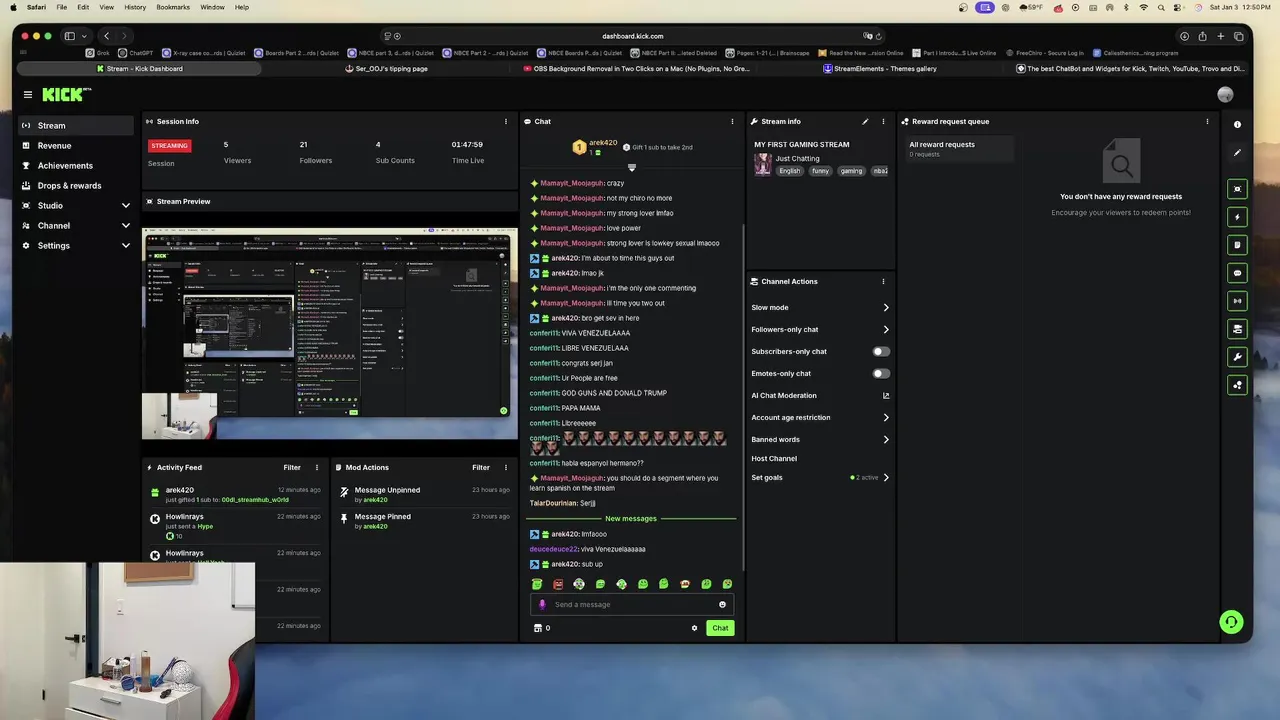1280x720 pixels.
Task: Click the green Chat send button
Action: [x=720, y=628]
